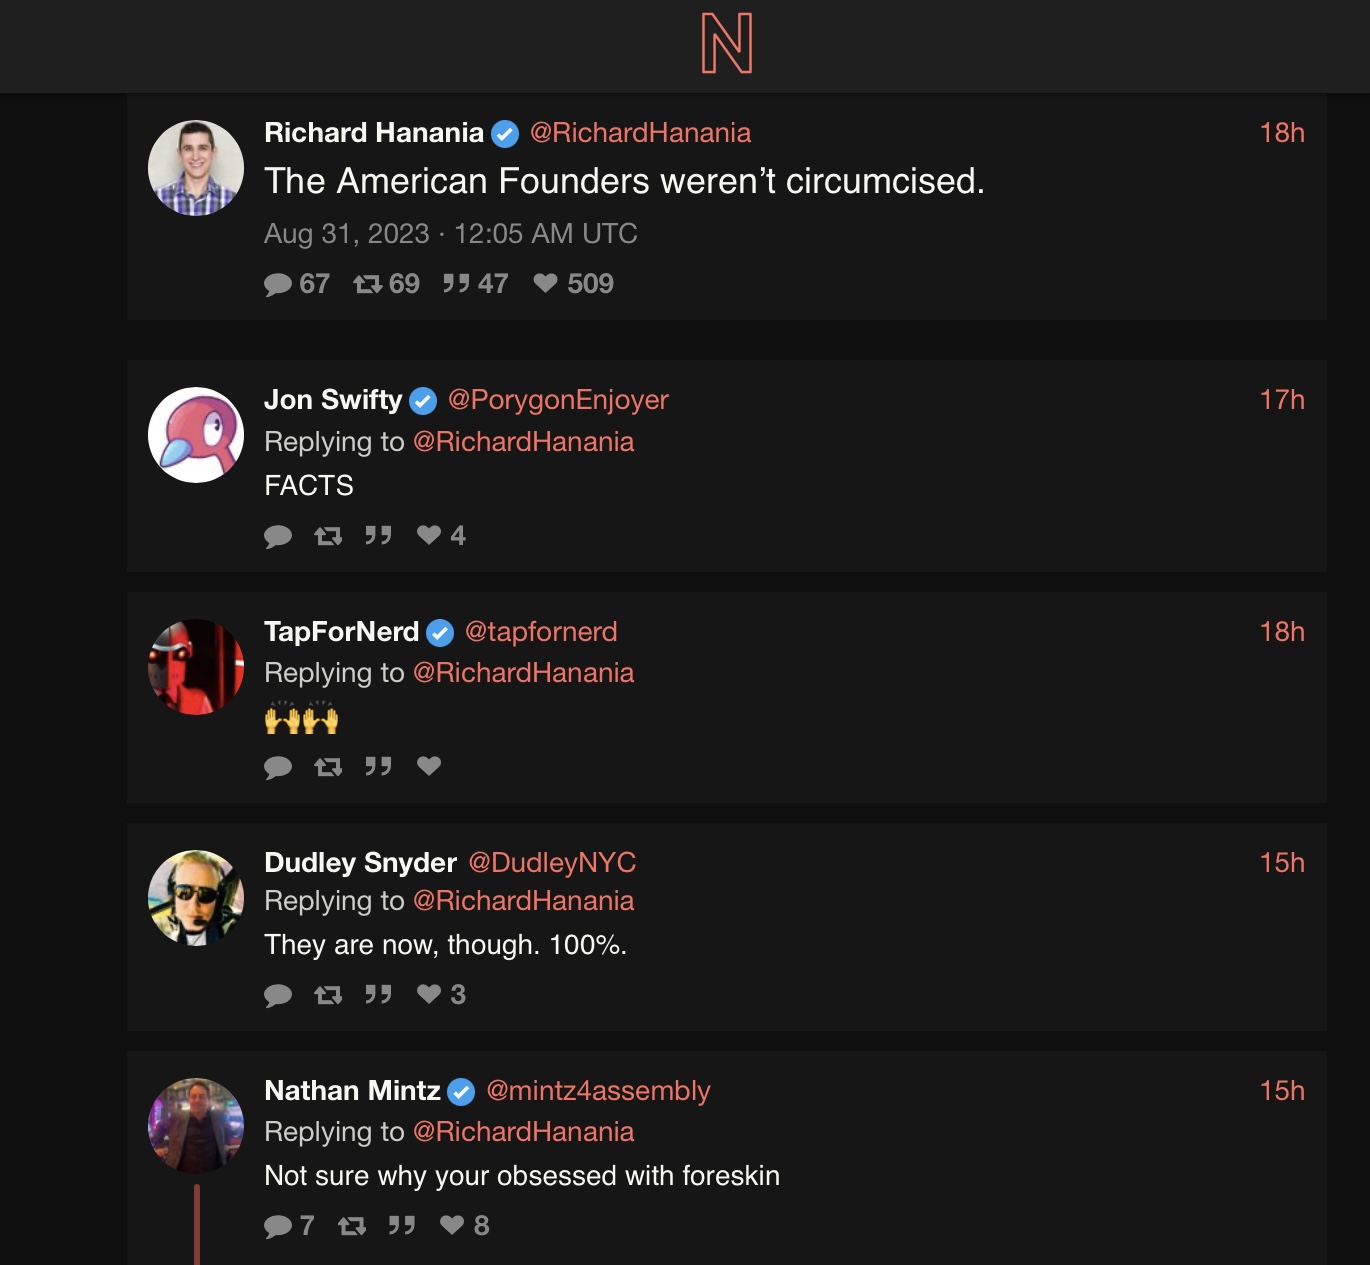Click the retweet icon on TapForNerd's reply
The width and height of the screenshot is (1370, 1265).
(x=328, y=767)
